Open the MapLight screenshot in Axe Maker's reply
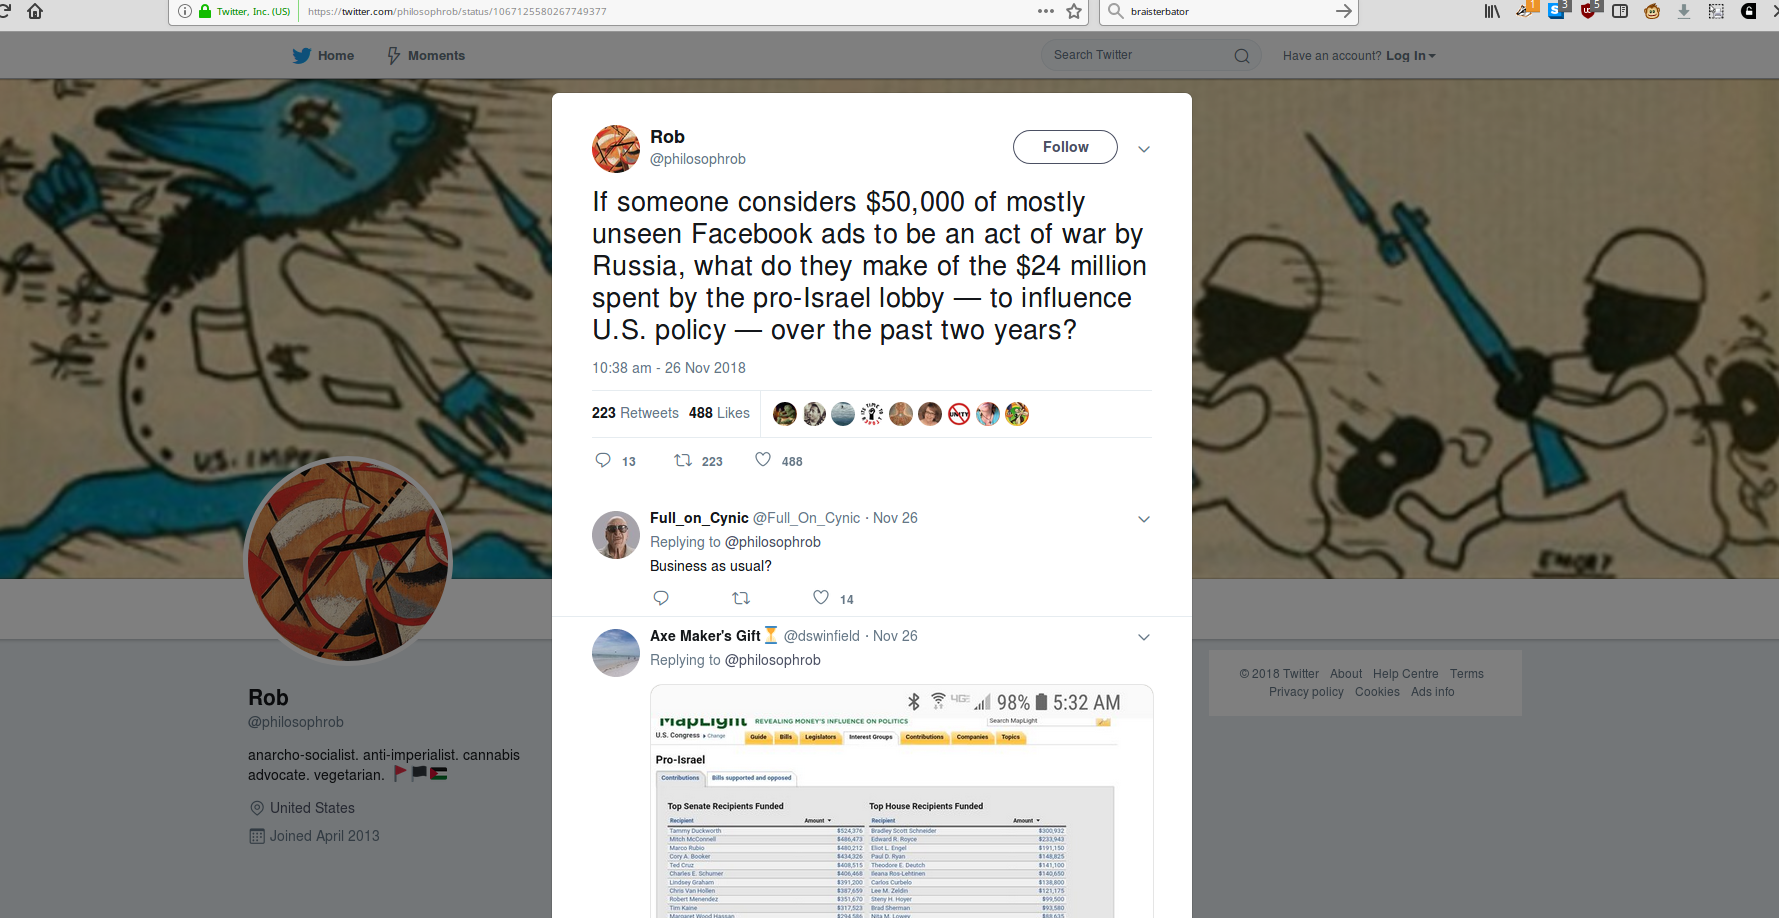The height and width of the screenshot is (918, 1779). tap(901, 802)
